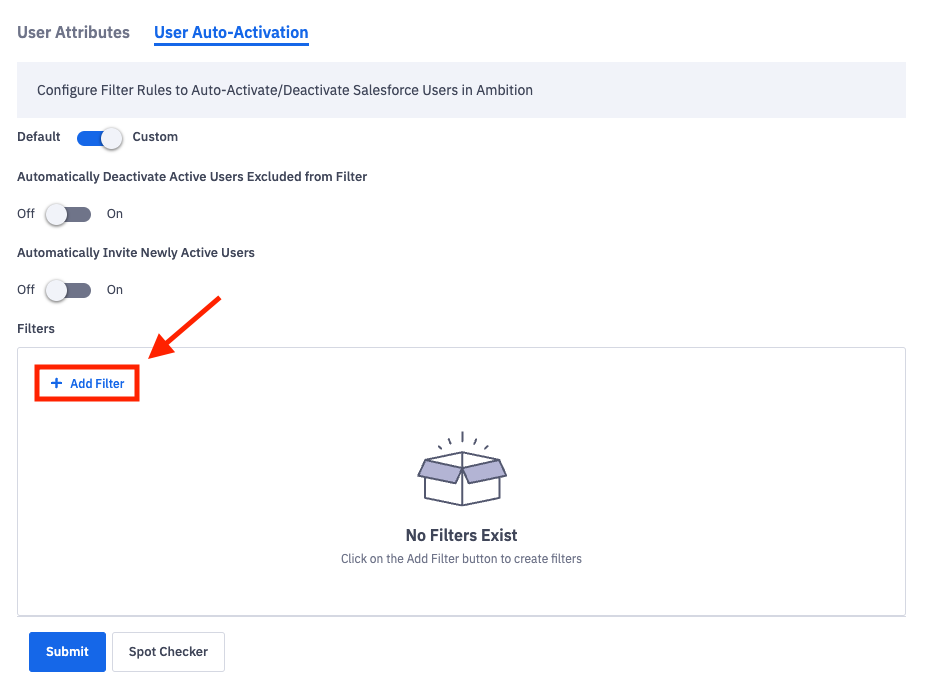
Task: Enable Automatically Deactivate Active Users switch
Action: point(69,214)
